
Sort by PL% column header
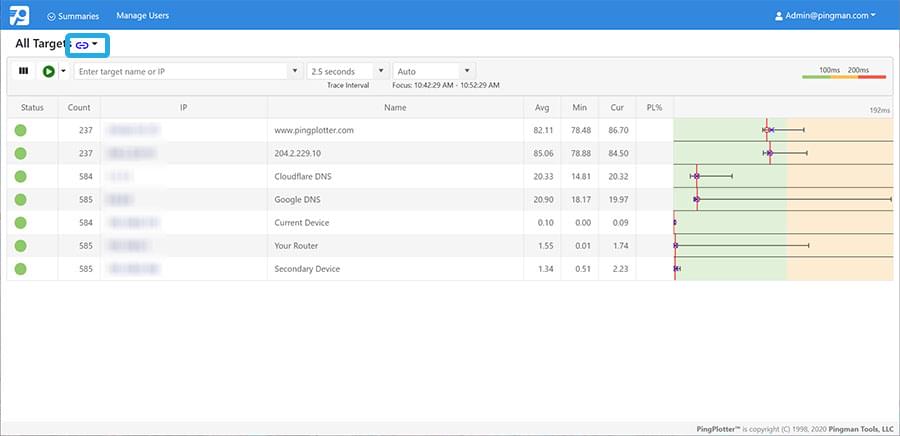(x=654, y=107)
